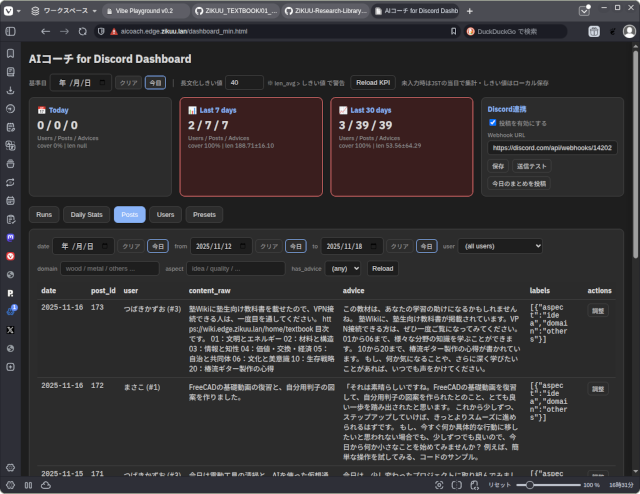Open sidebar settings gear at bottom
The width and height of the screenshot is (640, 494).
10,467
